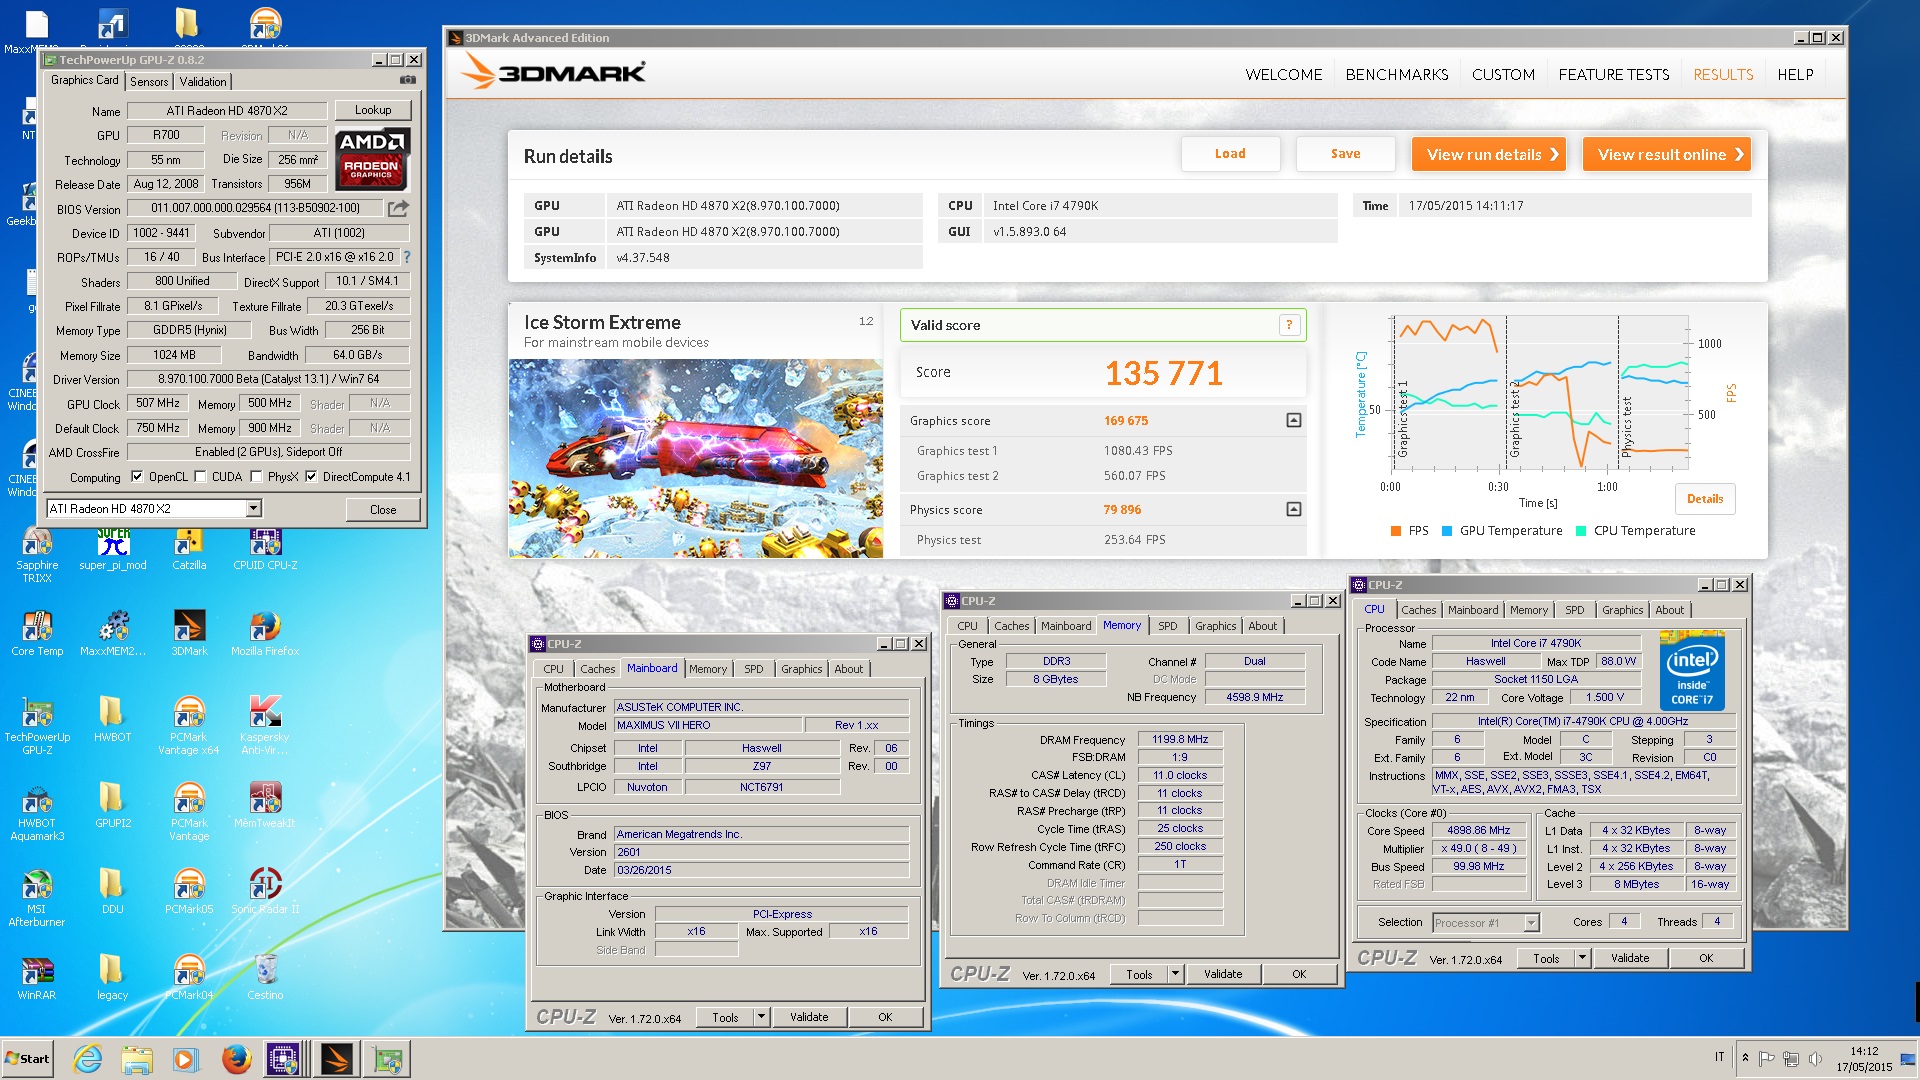This screenshot has width=1920, height=1080.
Task: Open WinRAR desktop icon
Action: [37, 978]
